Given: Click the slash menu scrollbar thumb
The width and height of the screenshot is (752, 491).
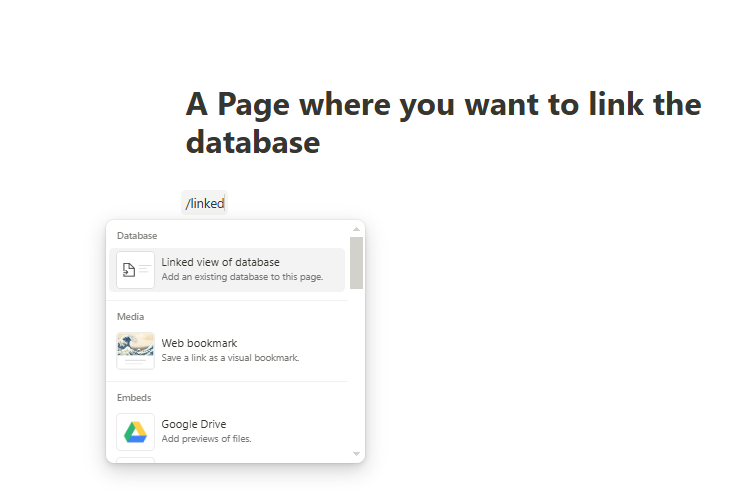Looking at the screenshot, I should (x=356, y=263).
